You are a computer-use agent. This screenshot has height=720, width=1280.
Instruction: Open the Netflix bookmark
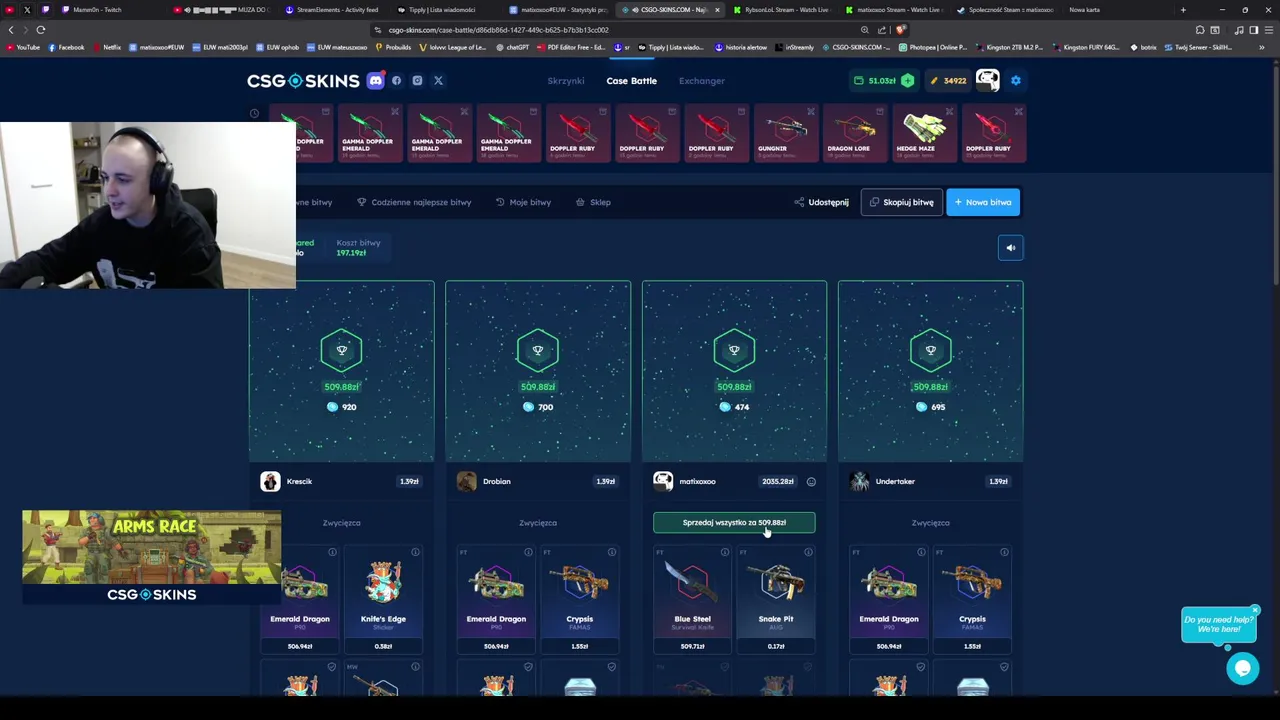[x=107, y=47]
